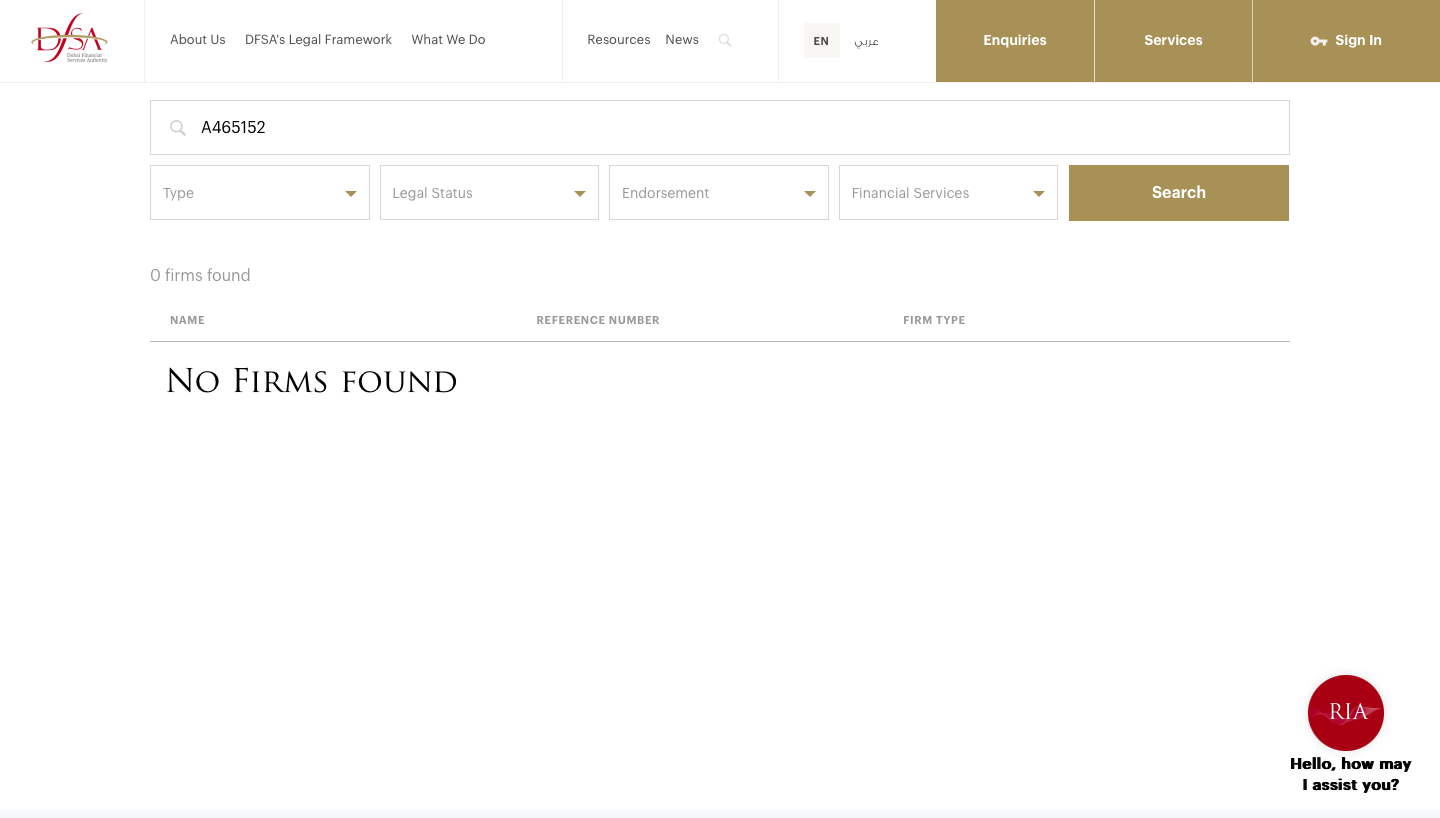Open the About Us menu
1440x818 pixels.
coord(198,40)
